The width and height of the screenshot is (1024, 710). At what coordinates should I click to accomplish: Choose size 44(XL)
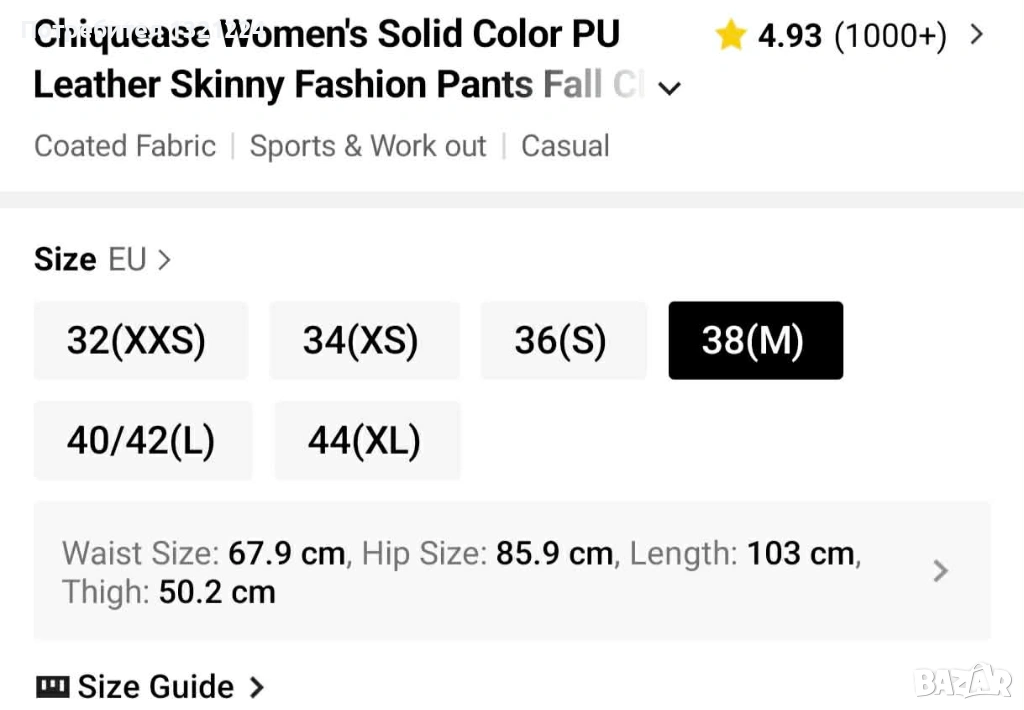point(364,441)
